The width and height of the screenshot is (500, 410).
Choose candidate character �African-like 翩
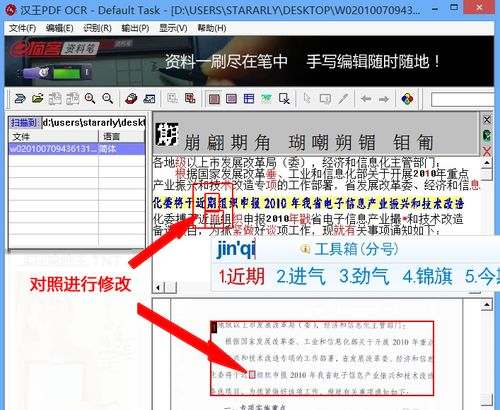[215, 143]
